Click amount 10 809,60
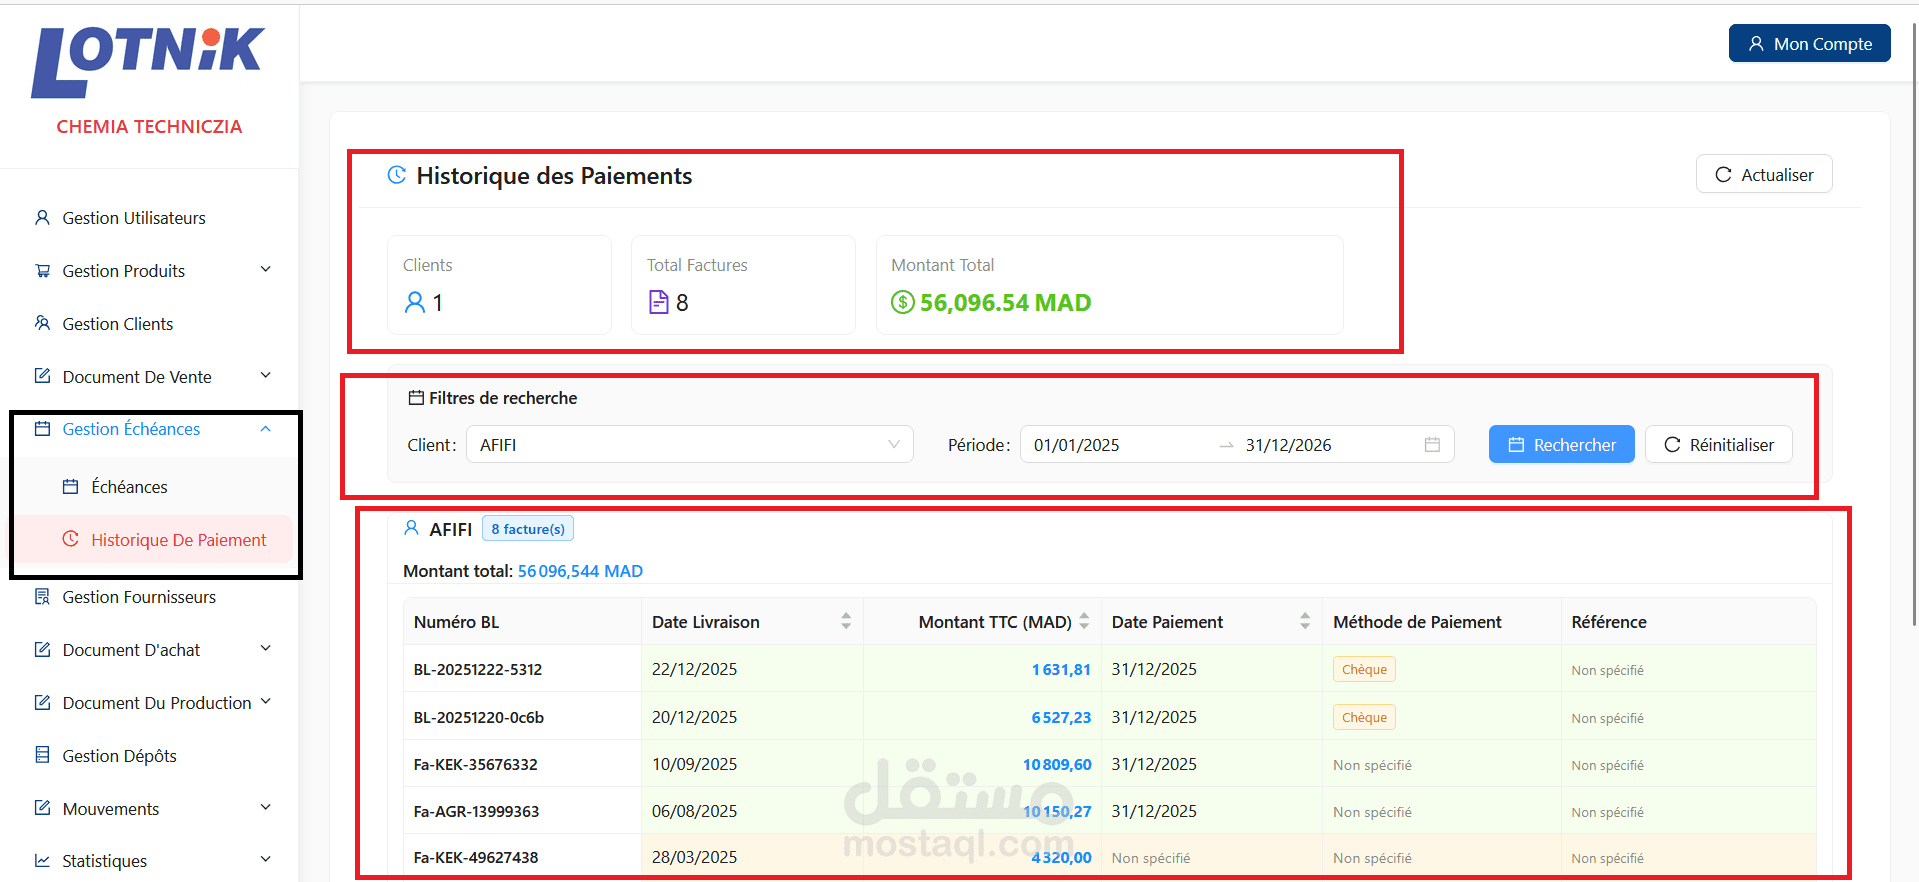 1057,764
